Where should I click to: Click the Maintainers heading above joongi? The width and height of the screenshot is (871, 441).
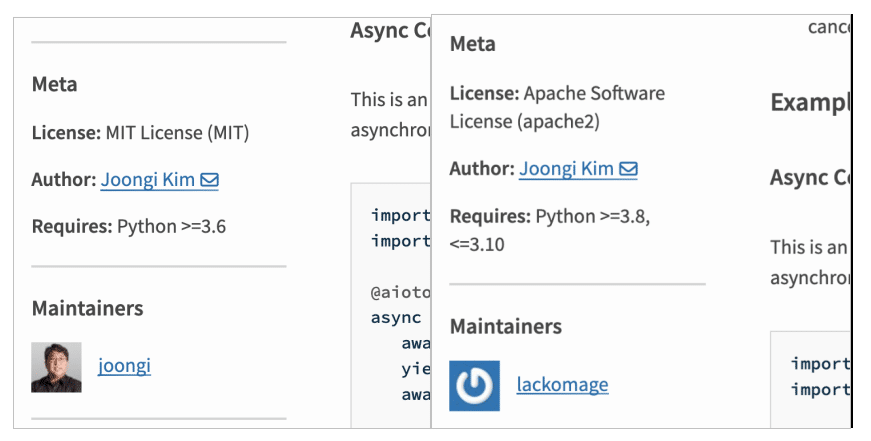point(87,308)
